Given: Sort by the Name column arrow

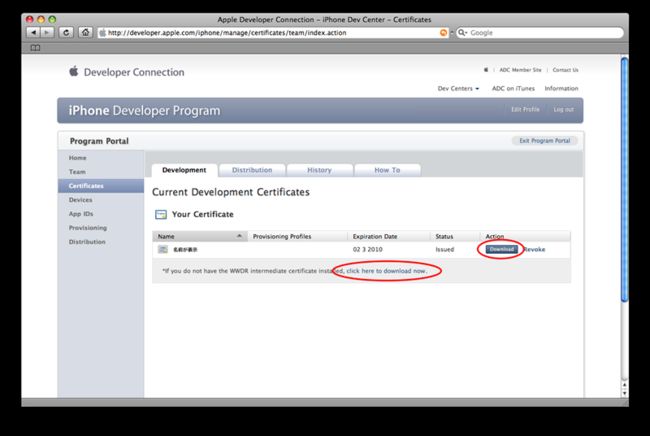Looking at the screenshot, I should coord(239,236).
